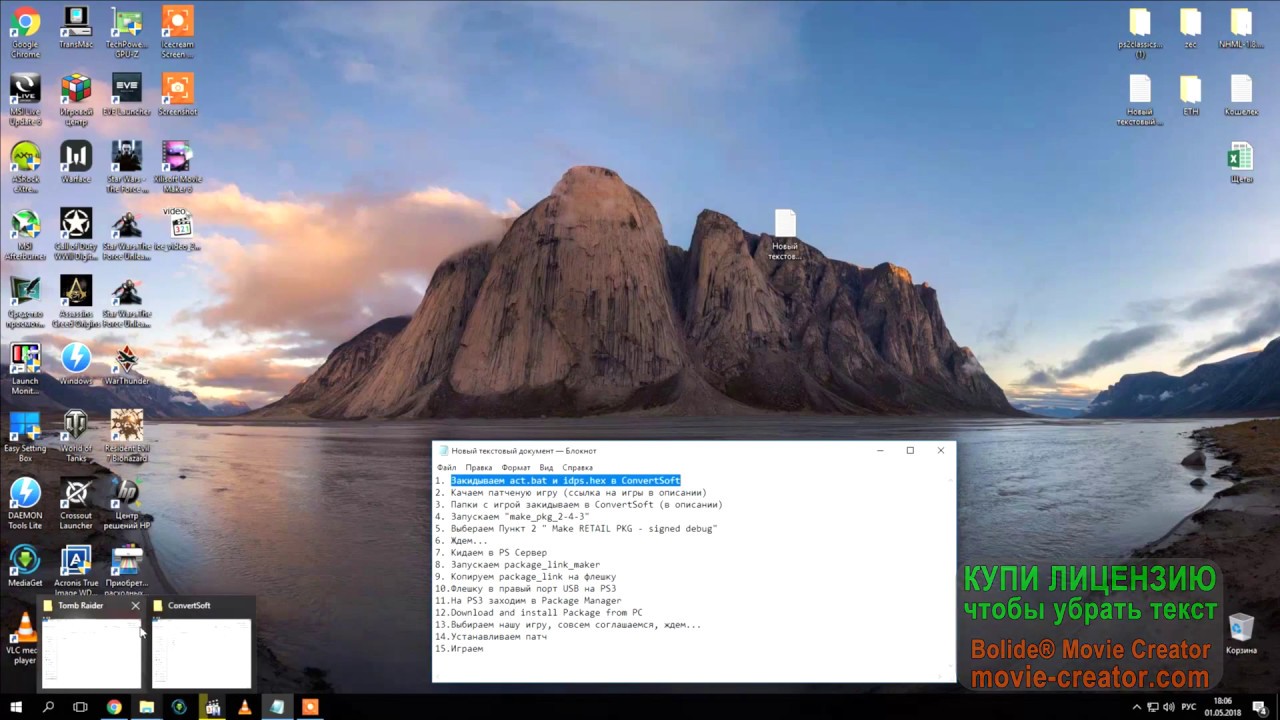This screenshot has height=720, width=1280.
Task: Select ASRock eXtreme desktop icon
Action: (x=25, y=167)
